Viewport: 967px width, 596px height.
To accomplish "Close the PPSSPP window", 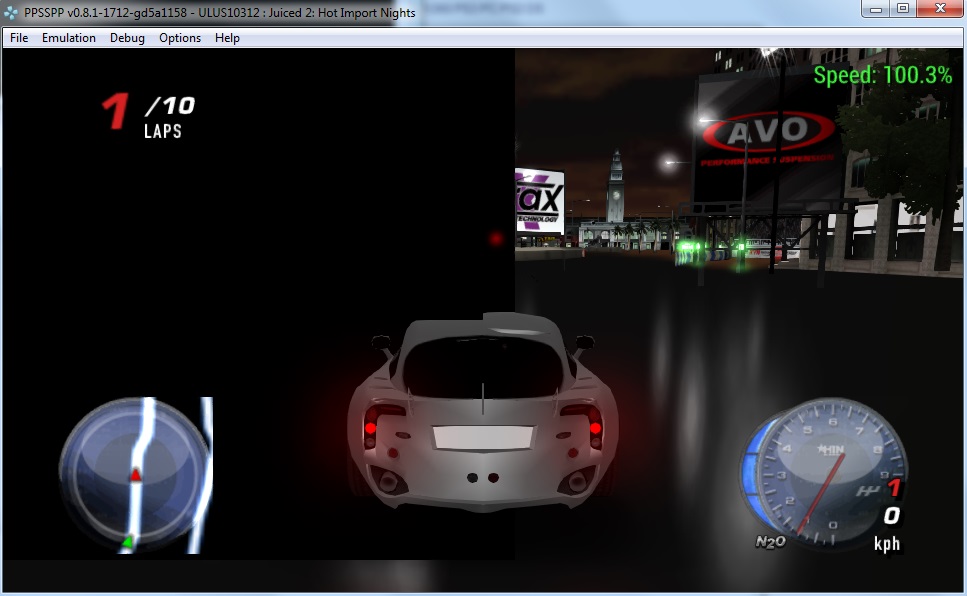I will [940, 9].
